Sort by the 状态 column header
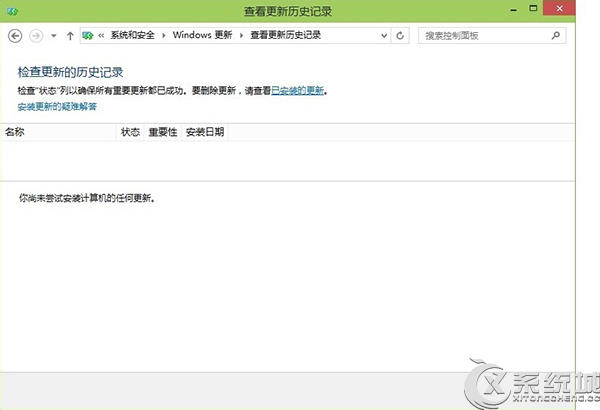600x410 pixels. [x=130, y=132]
